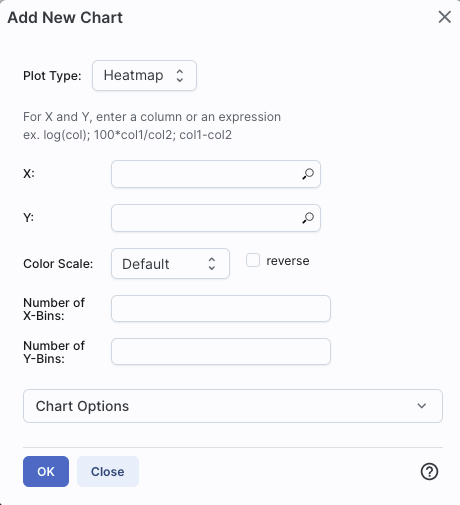Click the Close button
This screenshot has width=460, height=505.
[108, 472]
